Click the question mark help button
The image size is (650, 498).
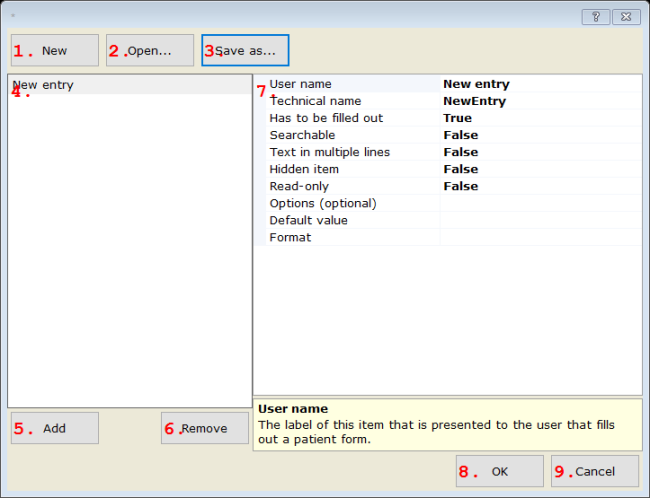tap(596, 17)
